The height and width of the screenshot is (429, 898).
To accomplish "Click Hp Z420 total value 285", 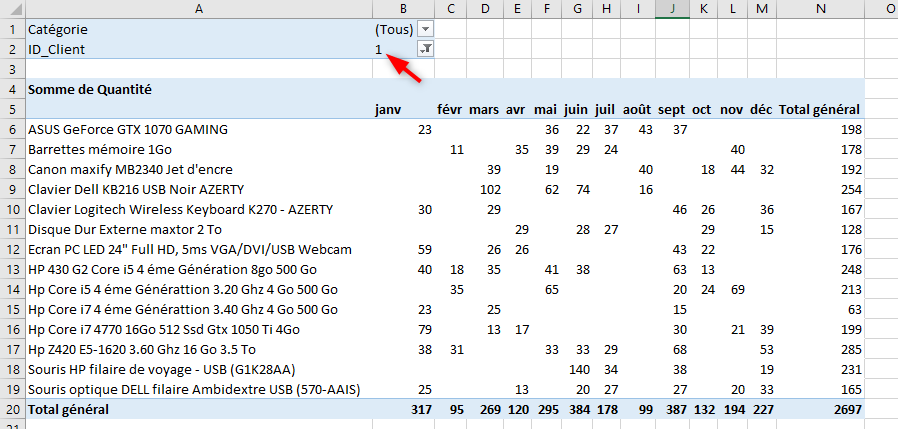I will 851,349.
